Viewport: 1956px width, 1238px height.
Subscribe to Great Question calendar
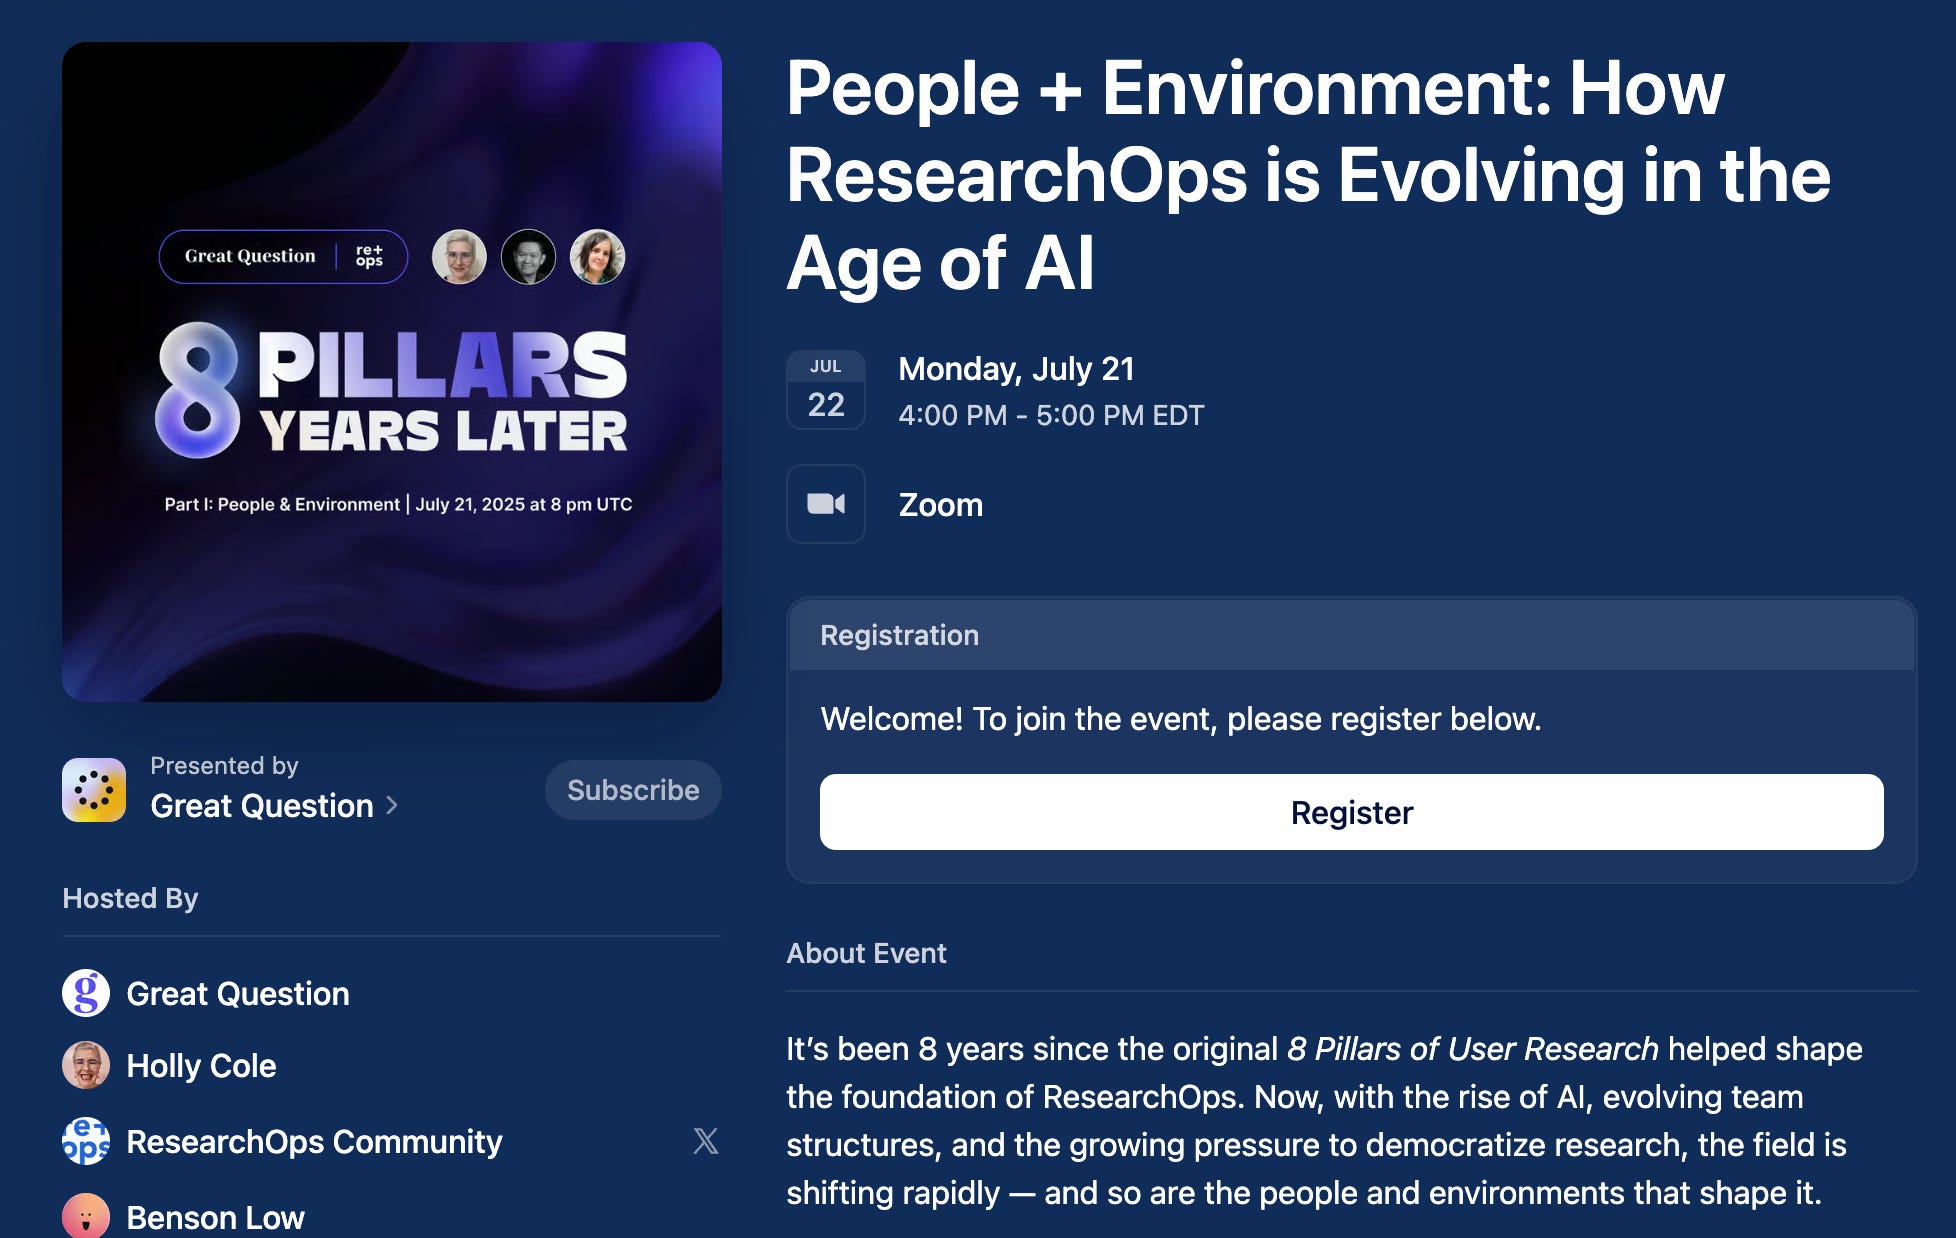[x=633, y=790]
